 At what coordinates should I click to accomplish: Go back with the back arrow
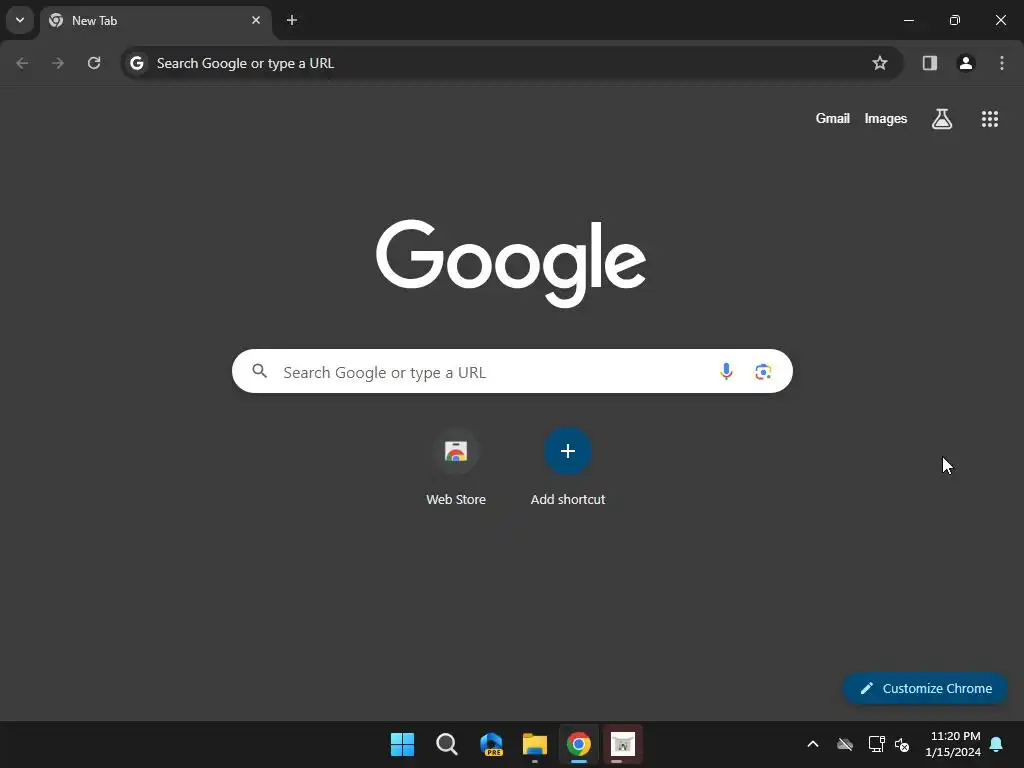(22, 63)
